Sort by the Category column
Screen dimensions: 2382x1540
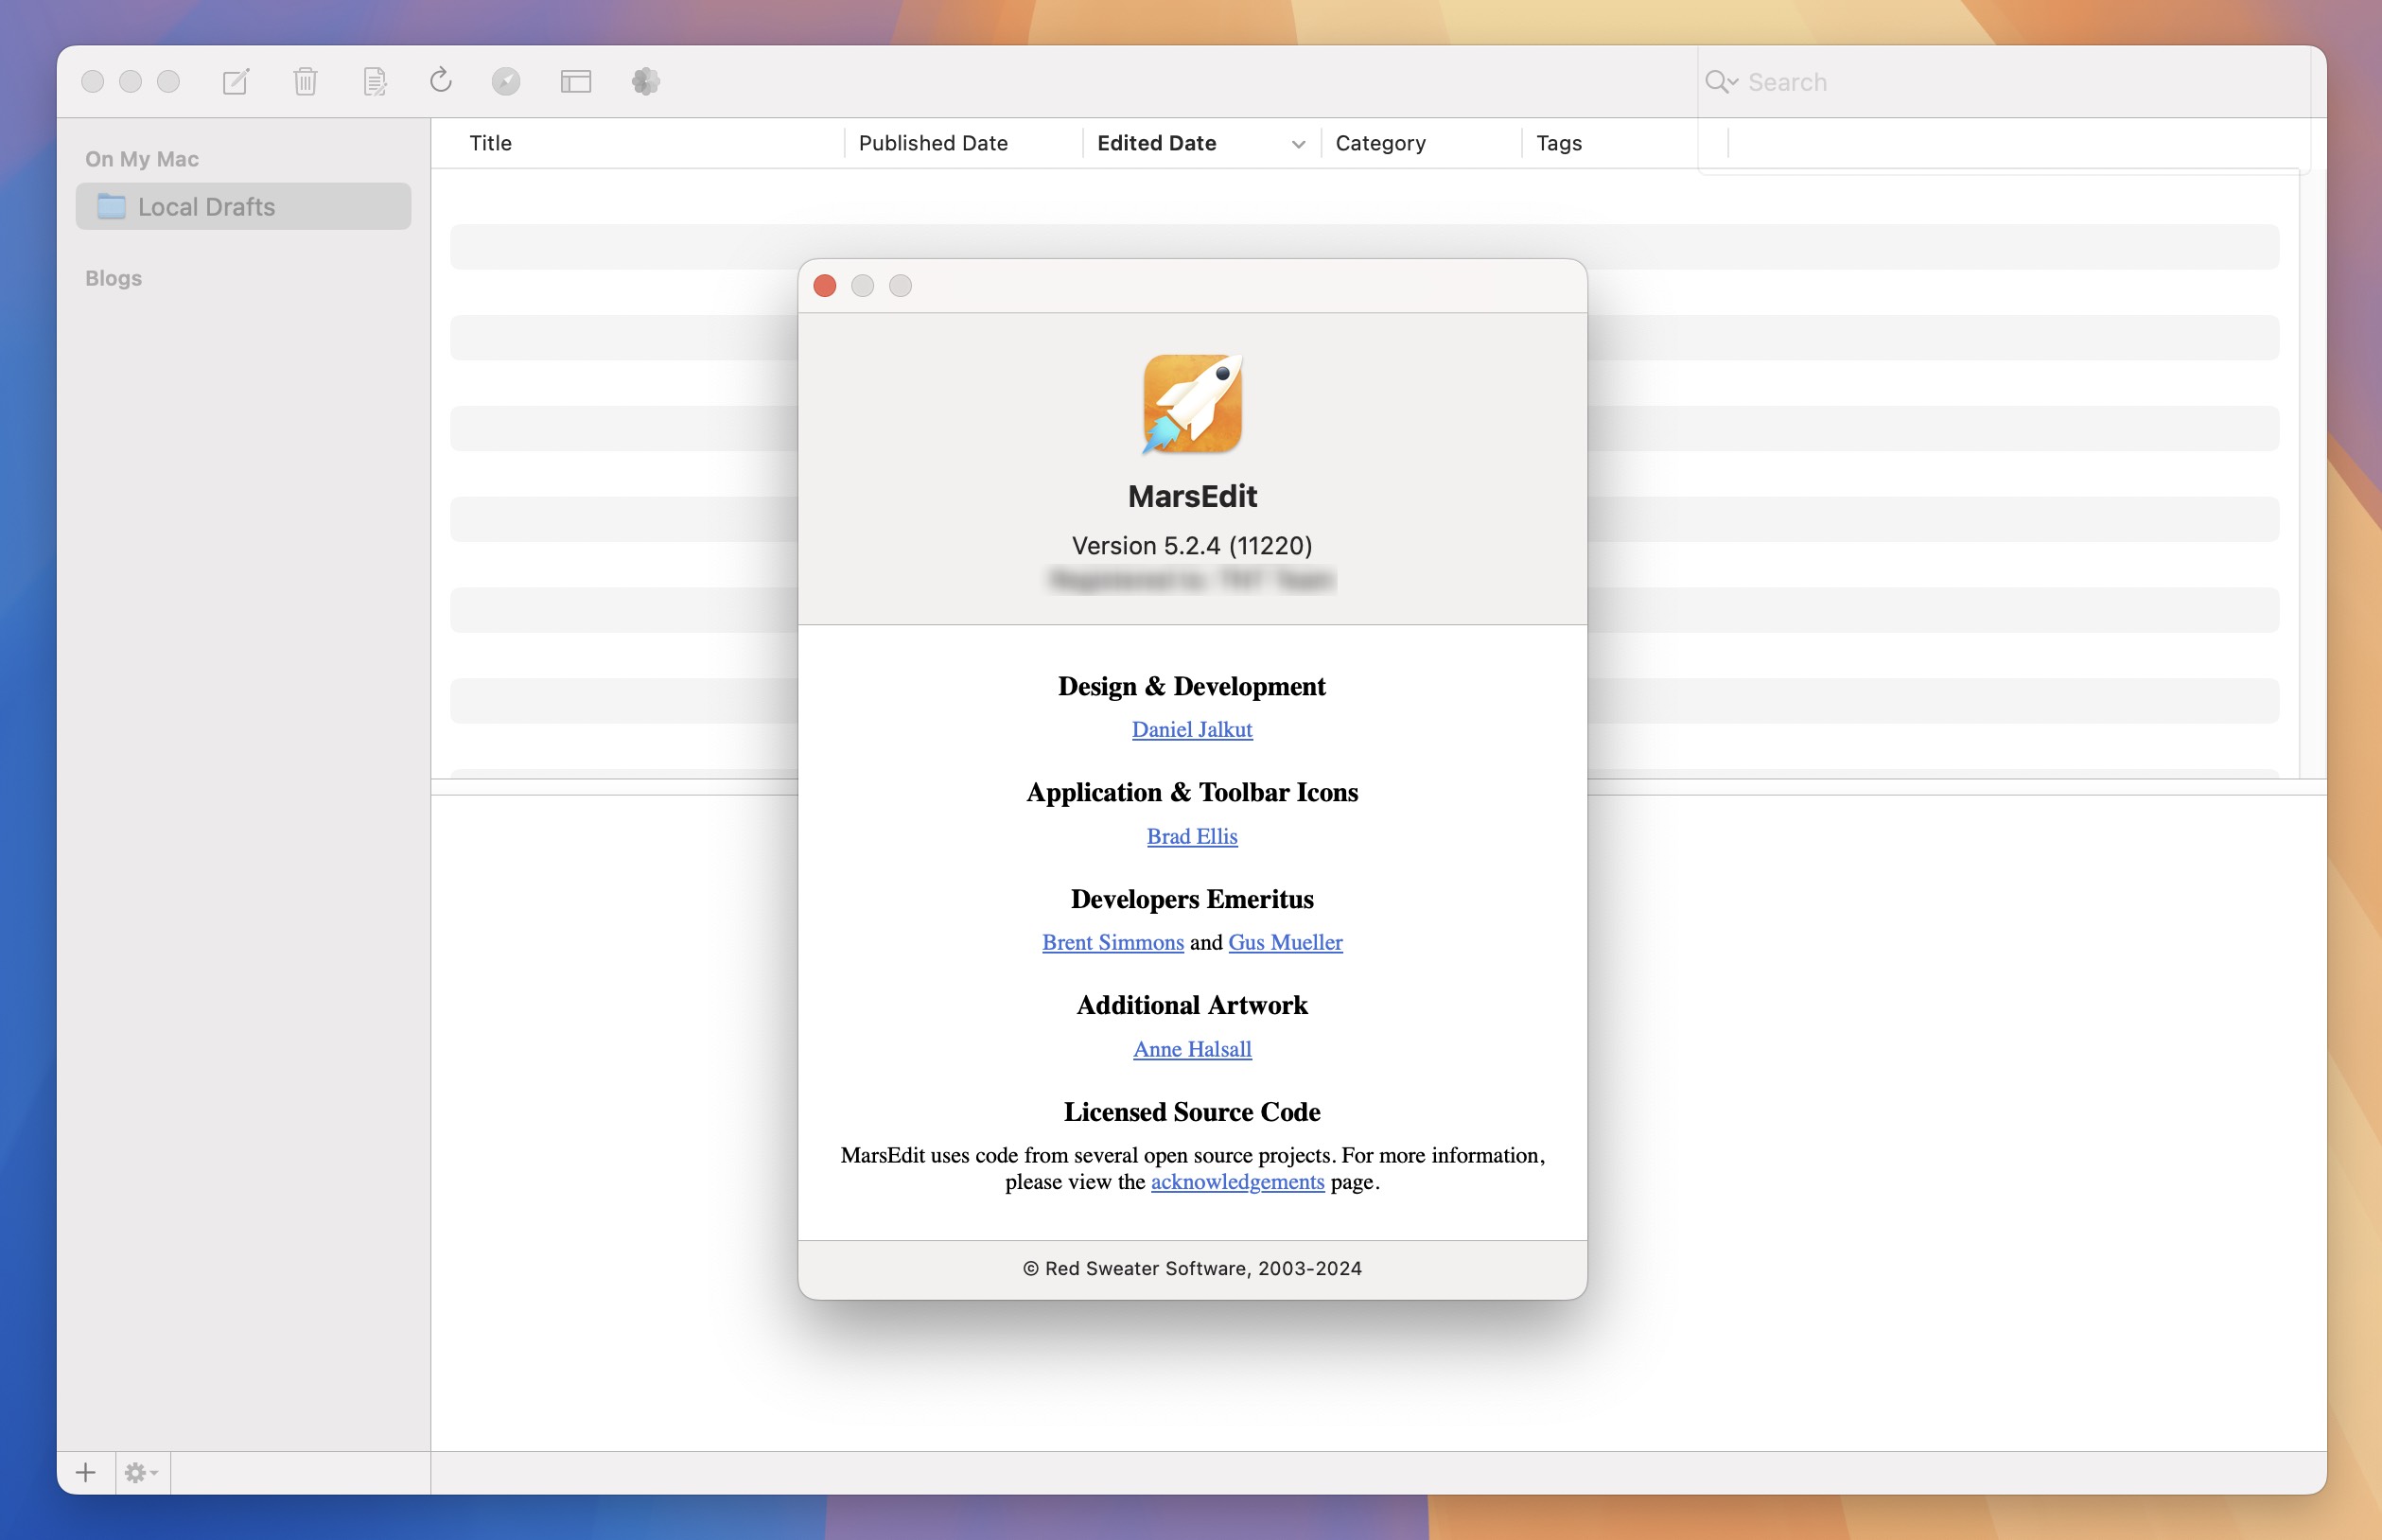(1380, 143)
